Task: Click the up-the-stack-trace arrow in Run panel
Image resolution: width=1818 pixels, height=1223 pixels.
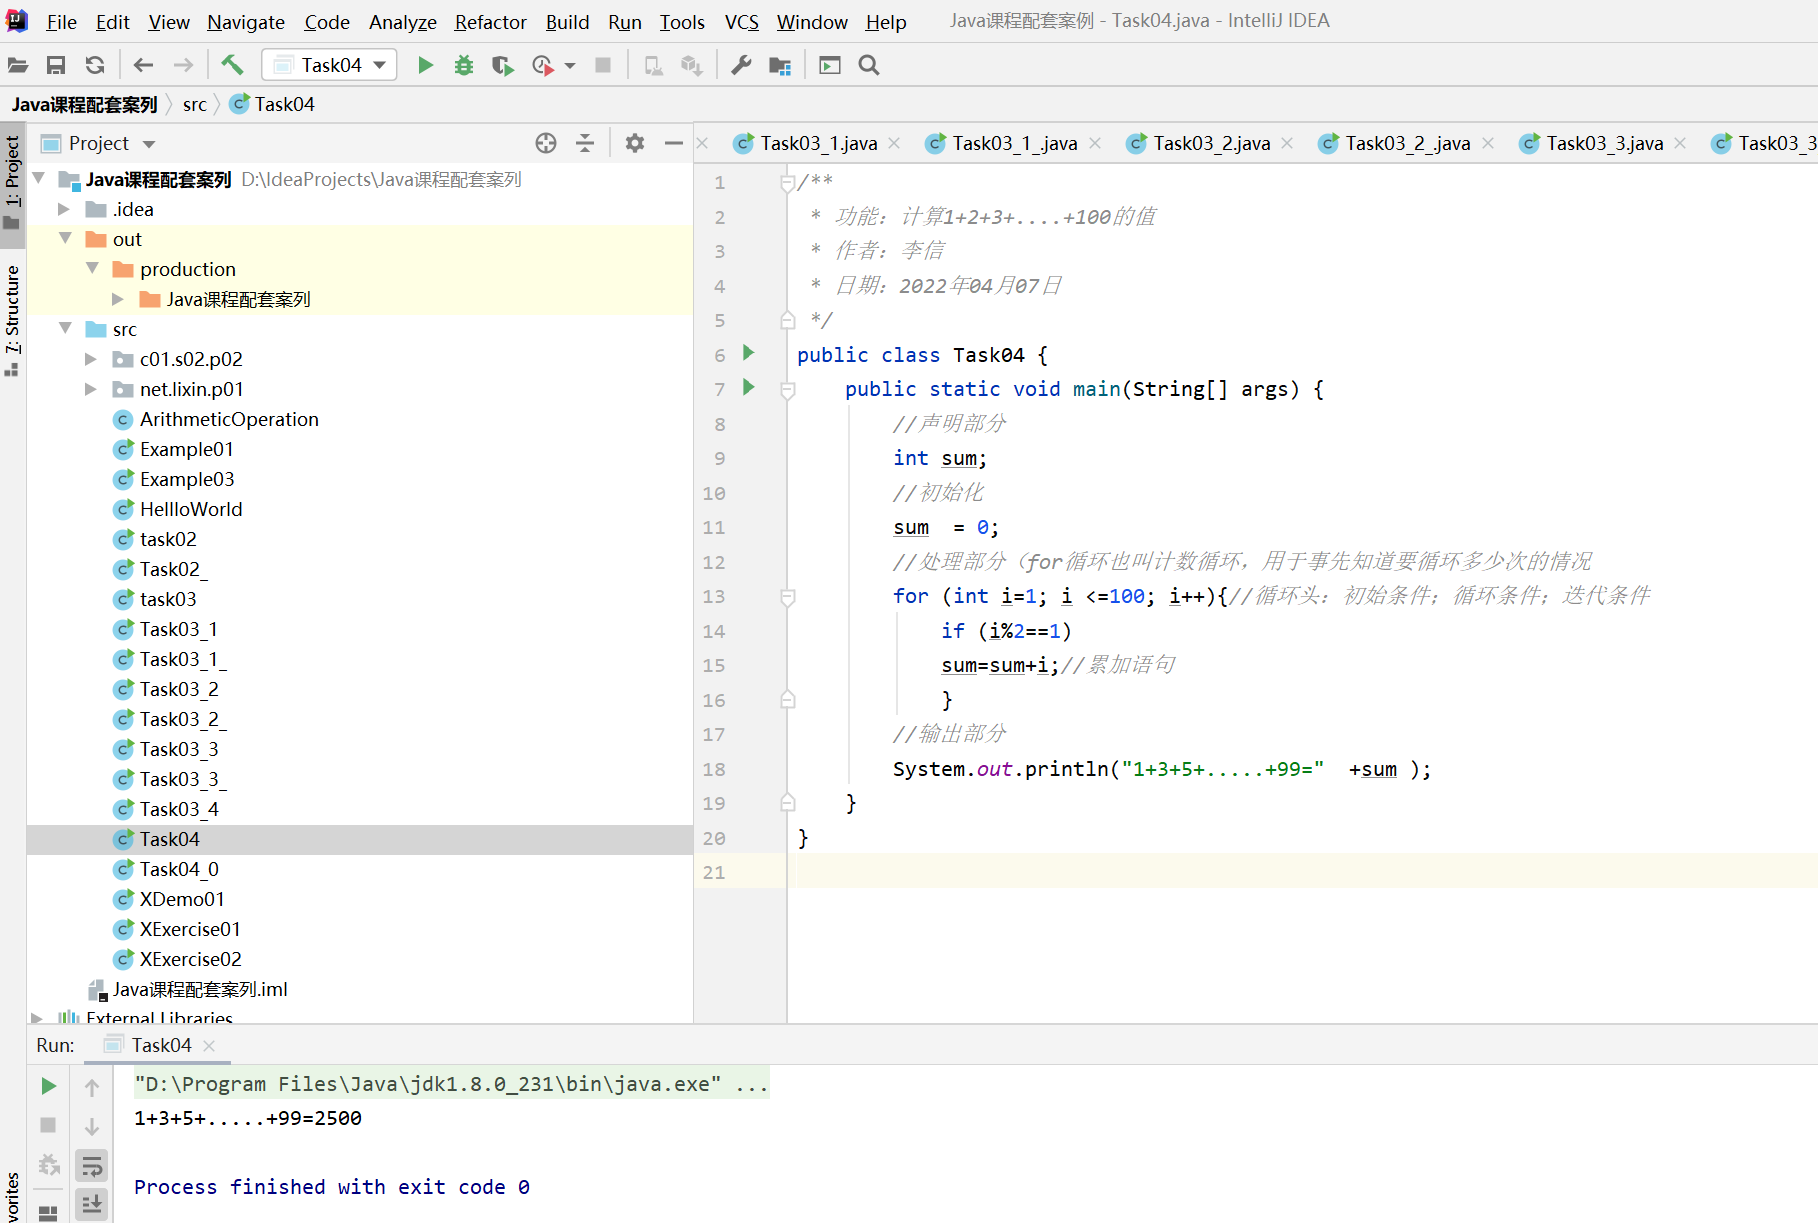Action: [x=91, y=1087]
